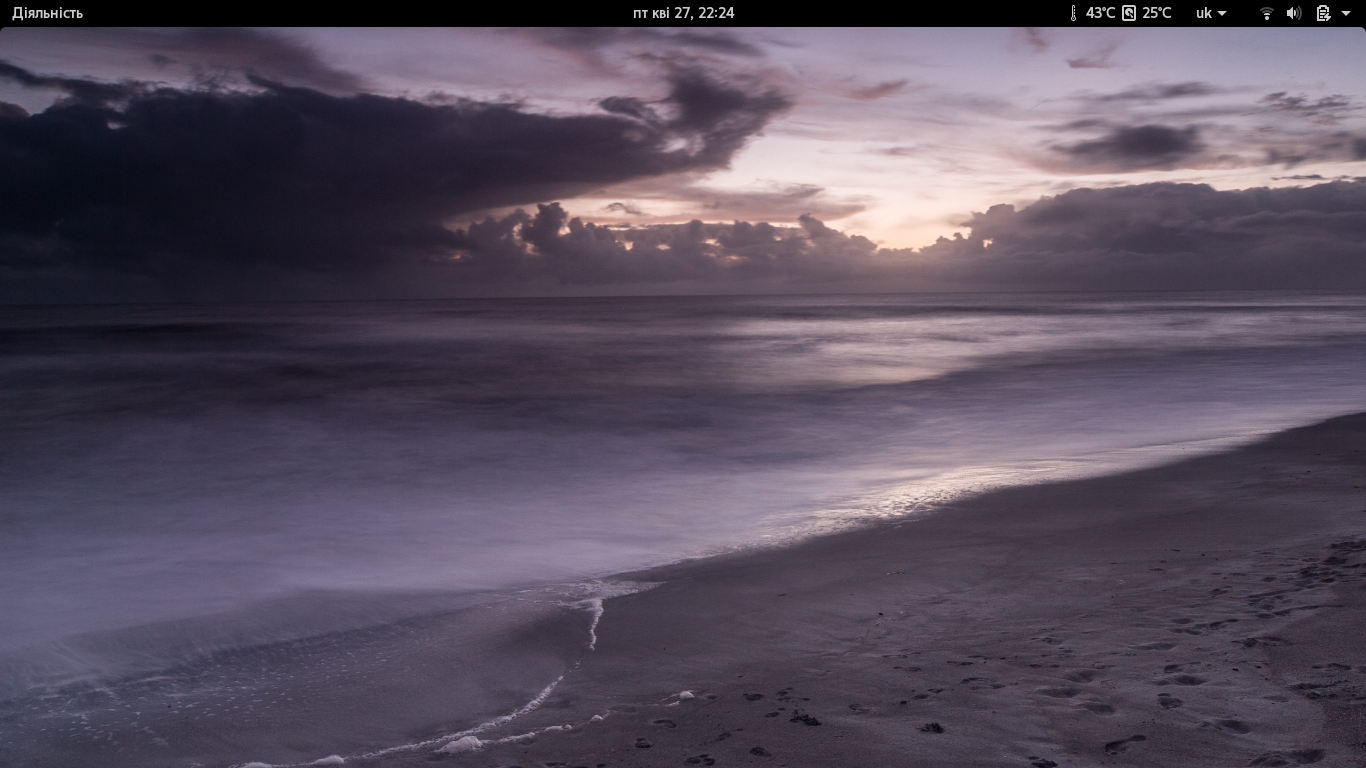Expand the system menu arrow after battery

(1344, 14)
